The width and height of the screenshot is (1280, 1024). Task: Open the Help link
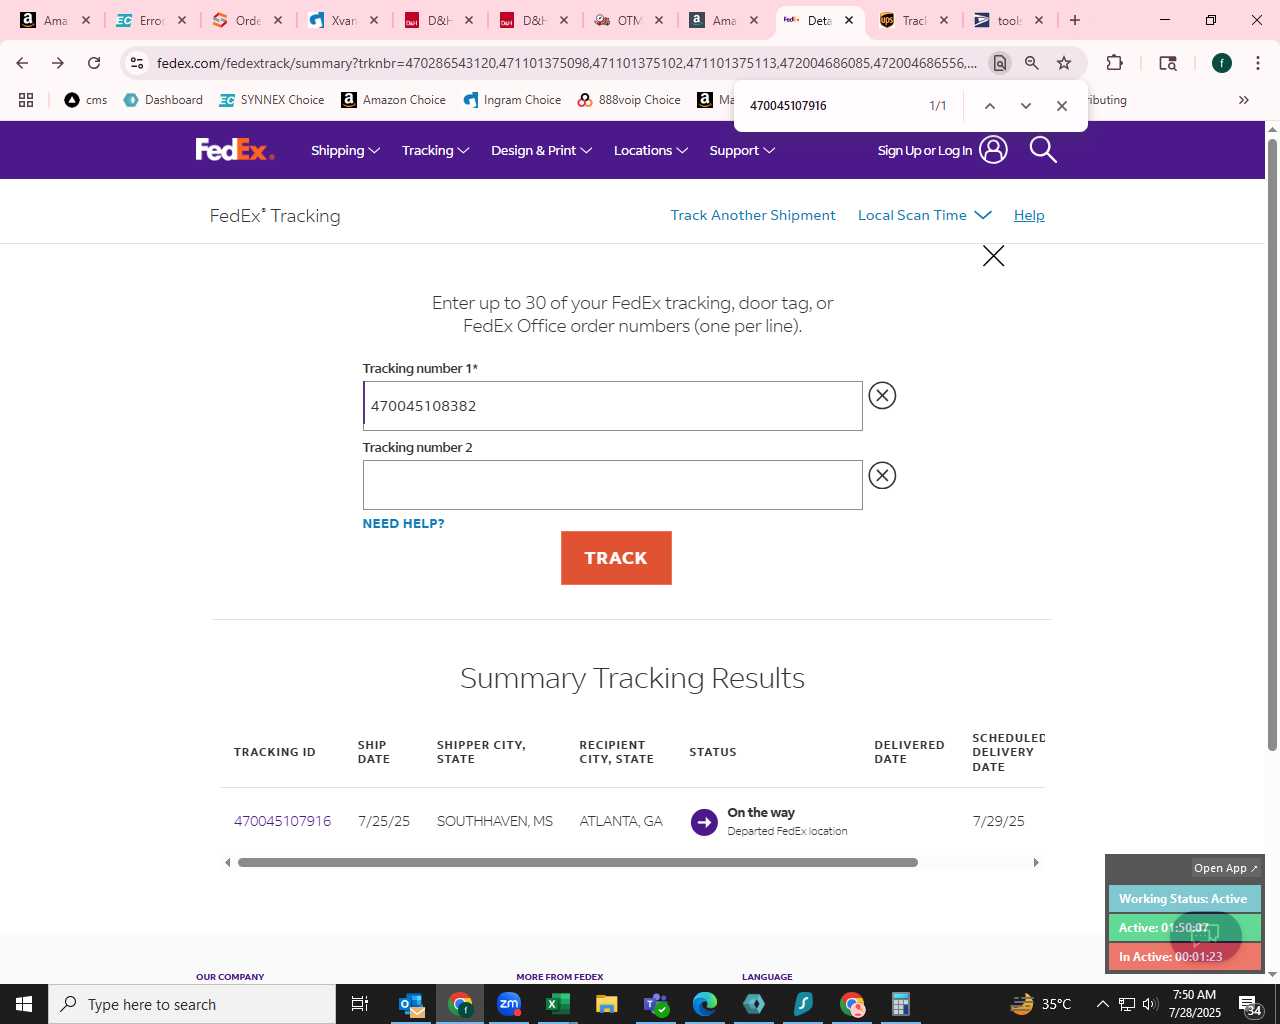tap(1029, 215)
